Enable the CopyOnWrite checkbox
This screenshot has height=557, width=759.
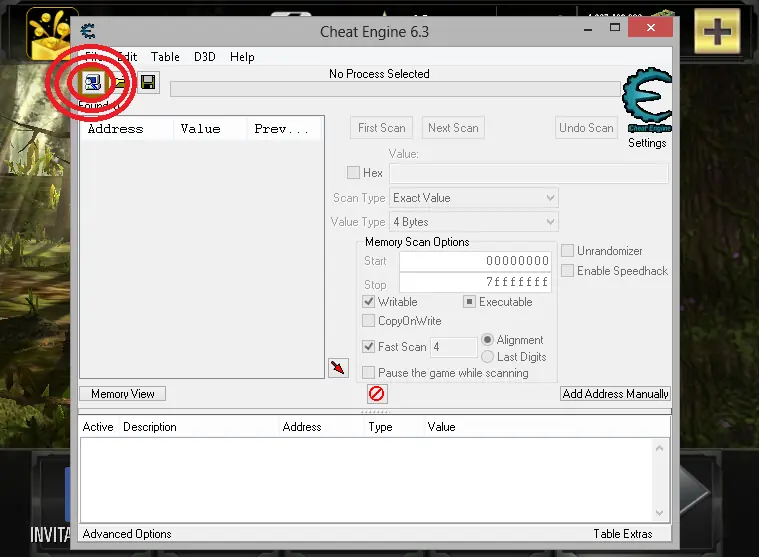(x=368, y=321)
